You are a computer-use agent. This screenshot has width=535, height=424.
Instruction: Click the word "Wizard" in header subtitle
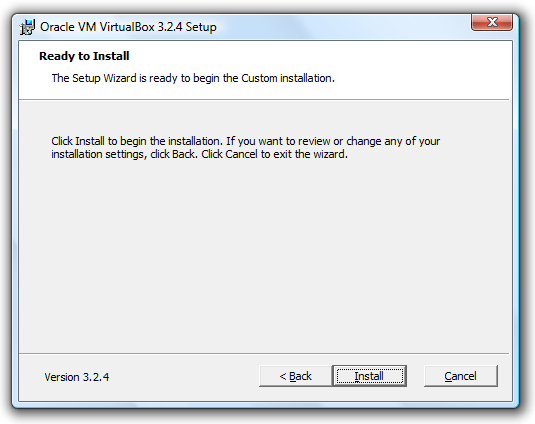click(x=120, y=78)
